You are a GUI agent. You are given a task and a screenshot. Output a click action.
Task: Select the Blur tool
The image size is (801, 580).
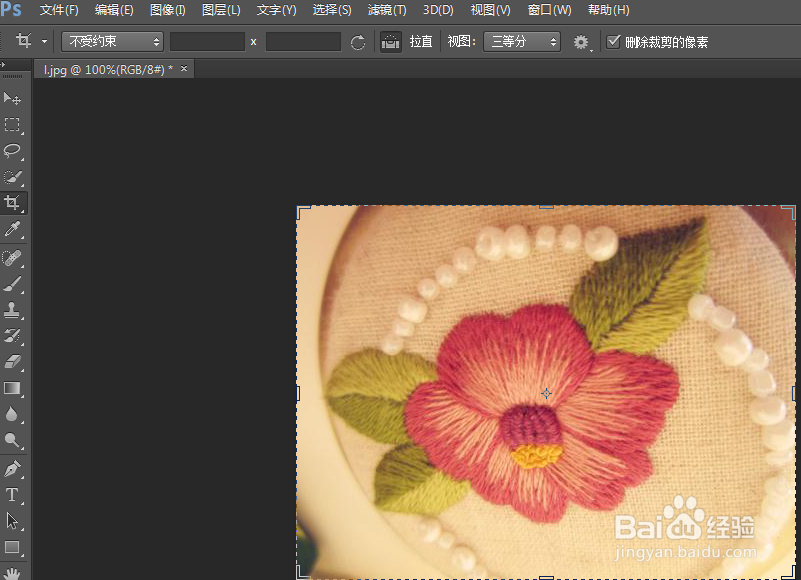(x=12, y=414)
